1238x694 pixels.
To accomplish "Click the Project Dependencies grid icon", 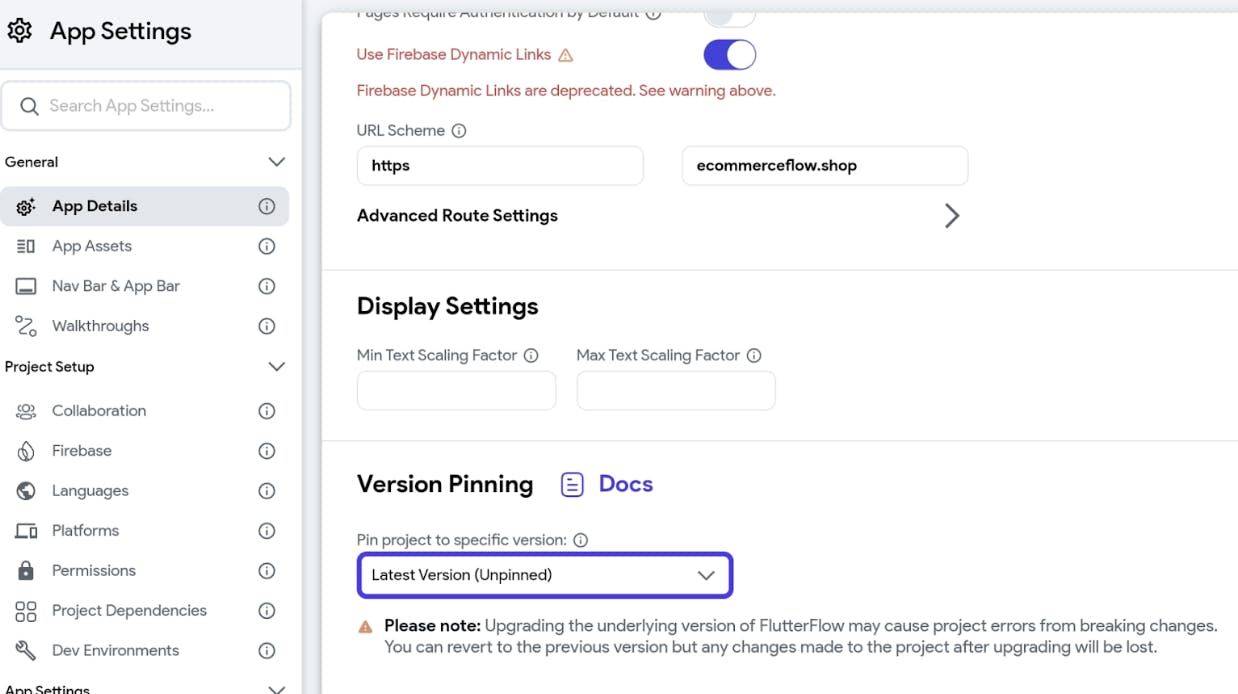I will click(x=26, y=611).
